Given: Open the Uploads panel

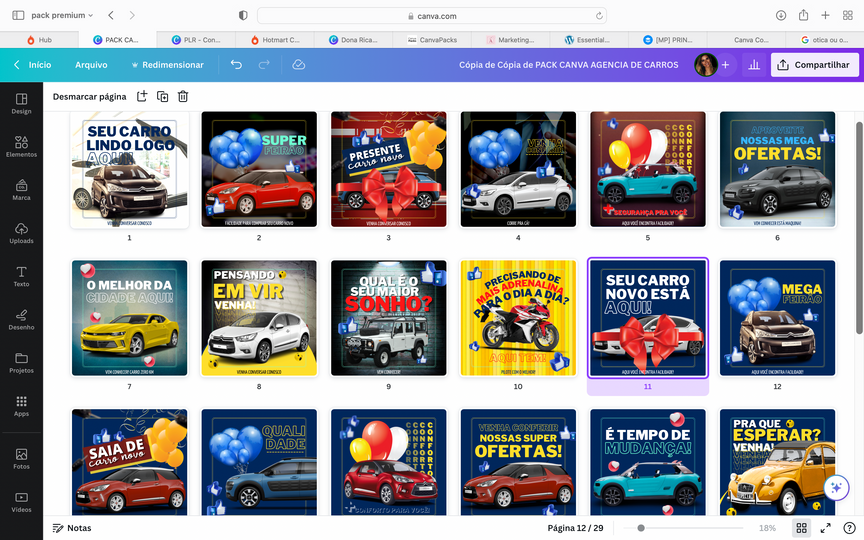Looking at the screenshot, I should tap(21, 232).
